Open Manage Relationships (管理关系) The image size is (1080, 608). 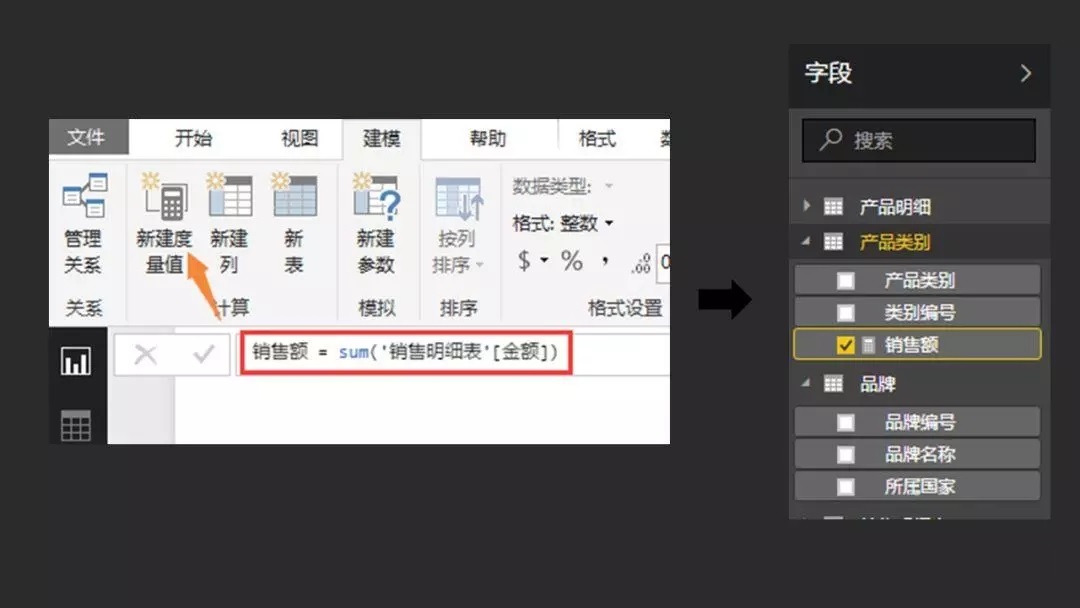pos(83,222)
